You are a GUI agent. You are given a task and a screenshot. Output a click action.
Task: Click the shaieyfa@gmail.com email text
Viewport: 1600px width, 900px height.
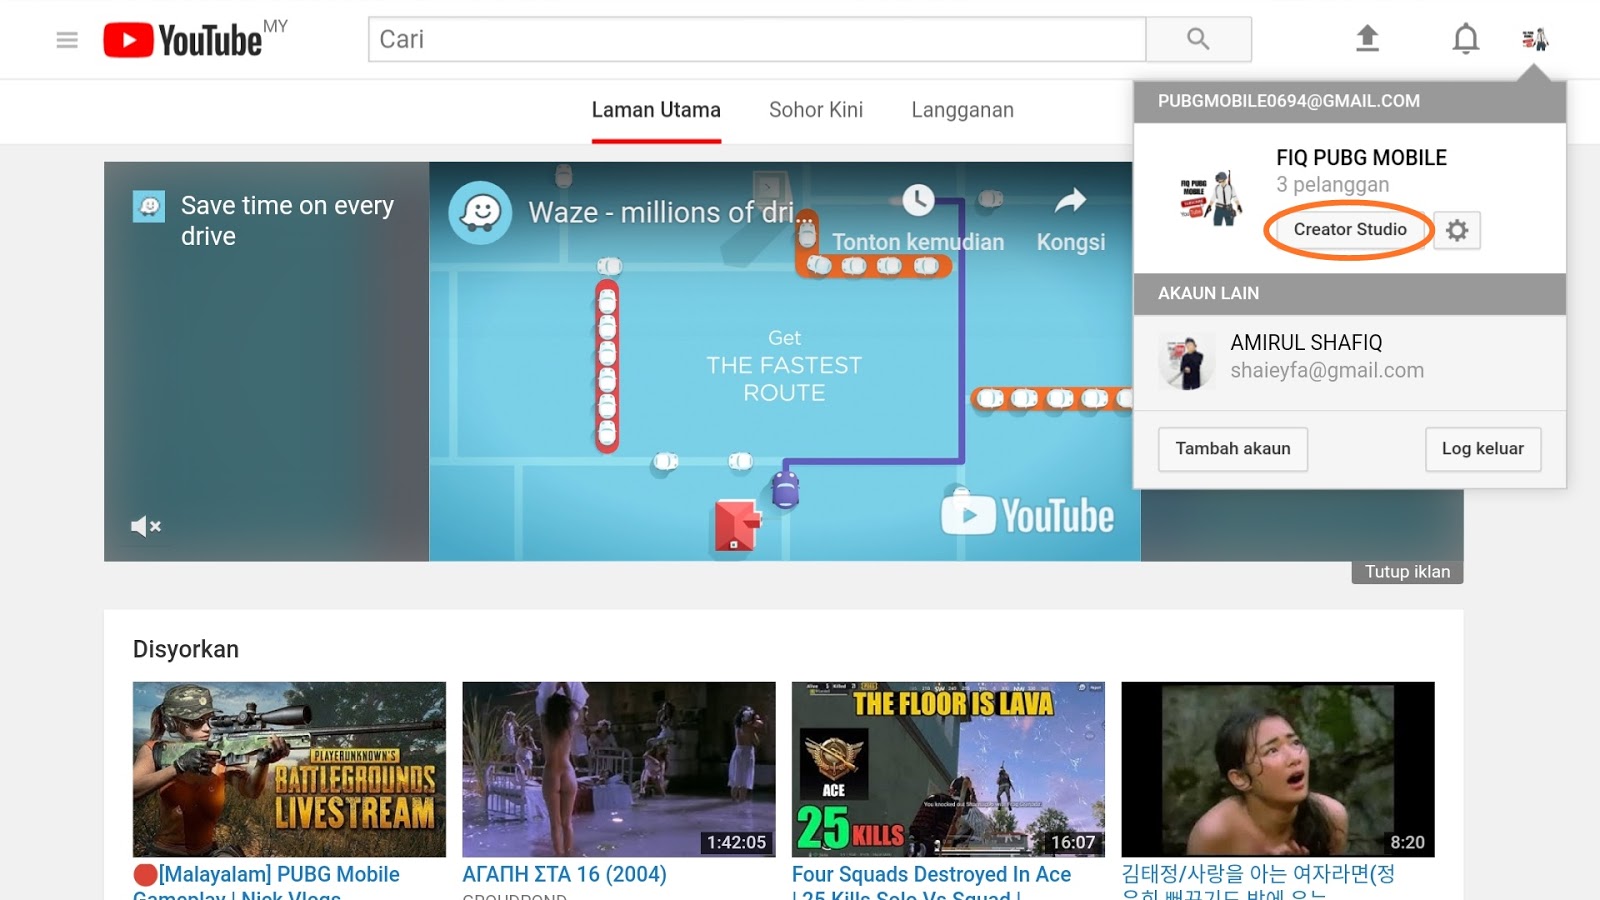point(1327,371)
